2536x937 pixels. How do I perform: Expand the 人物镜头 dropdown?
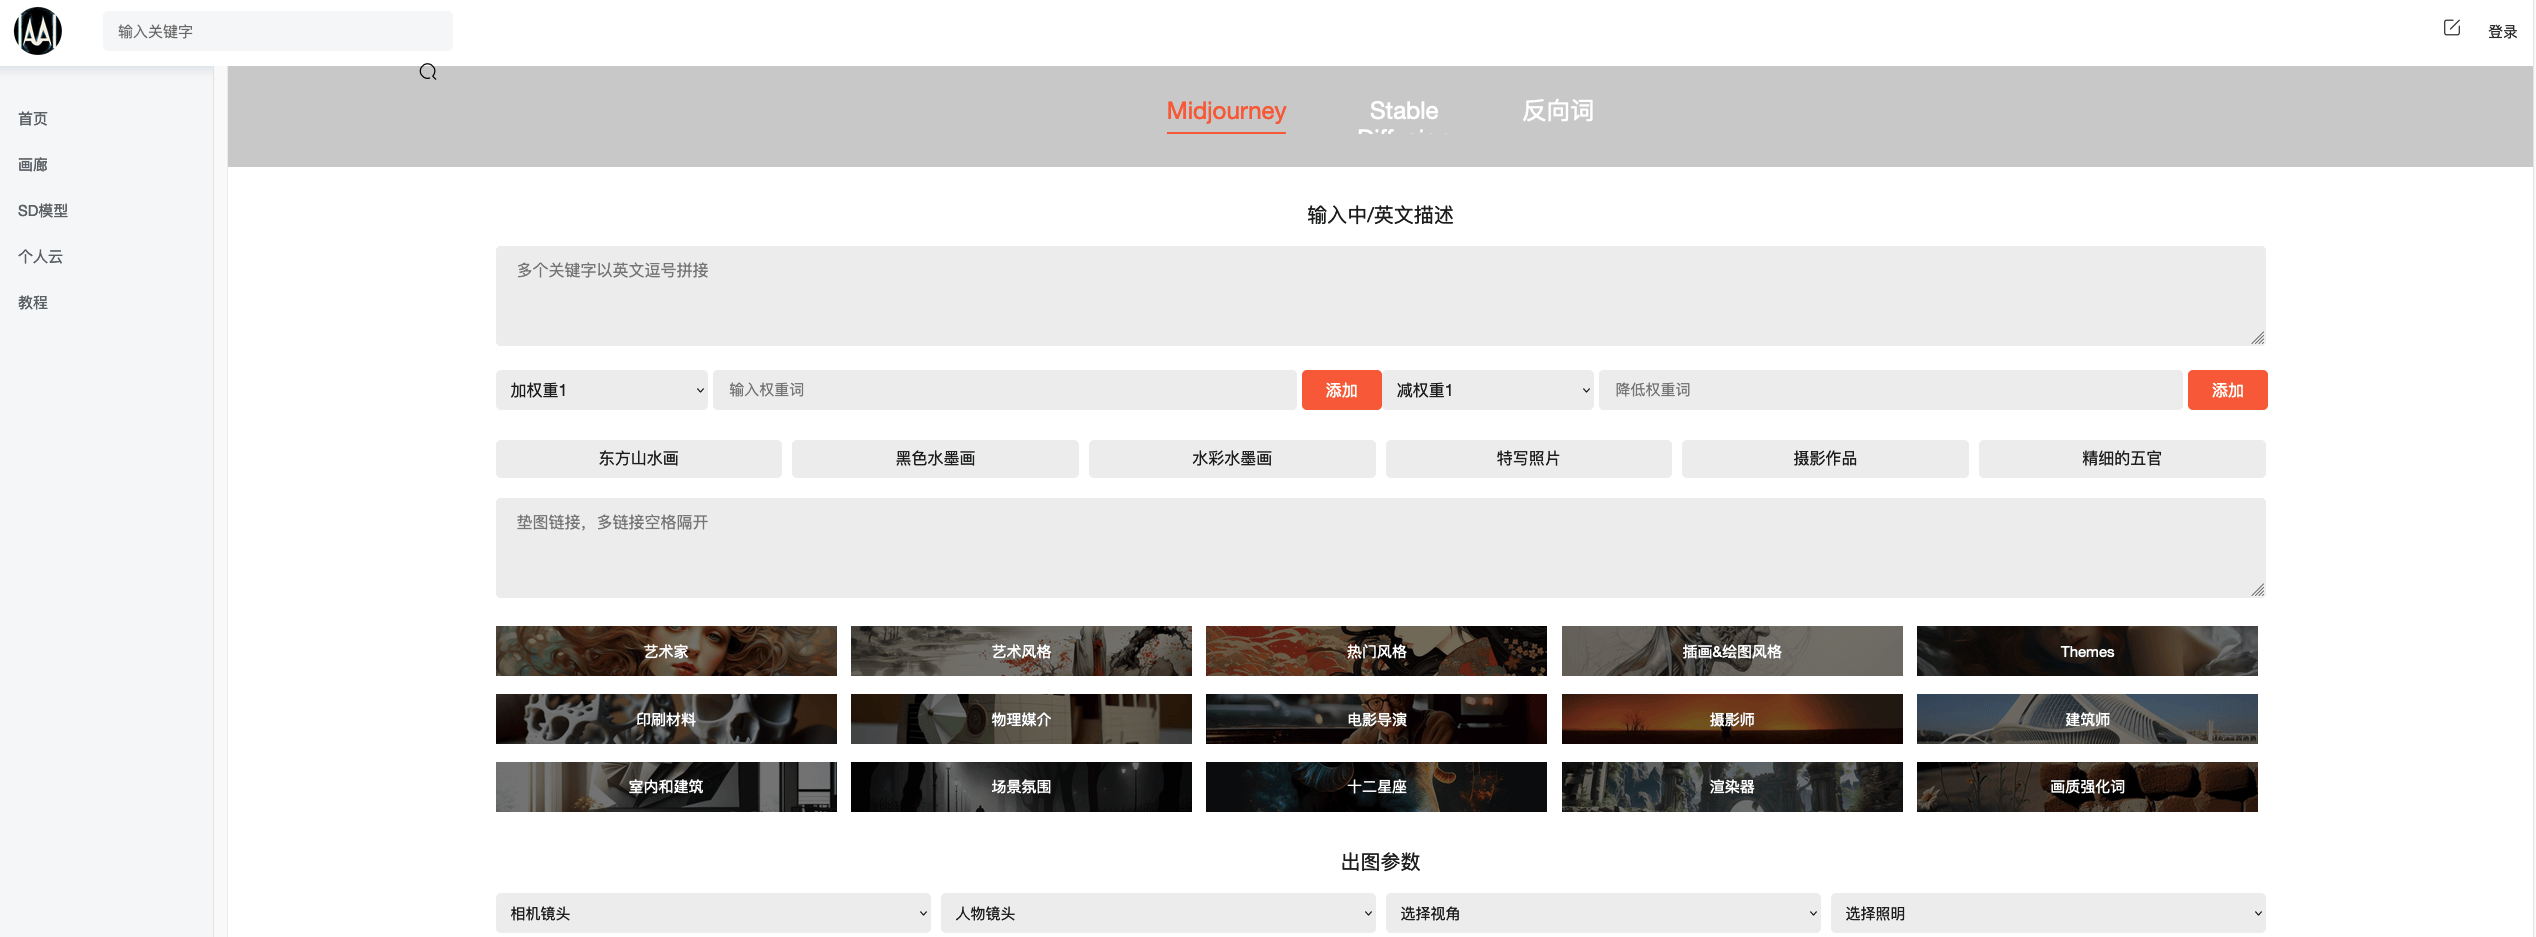1158,913
